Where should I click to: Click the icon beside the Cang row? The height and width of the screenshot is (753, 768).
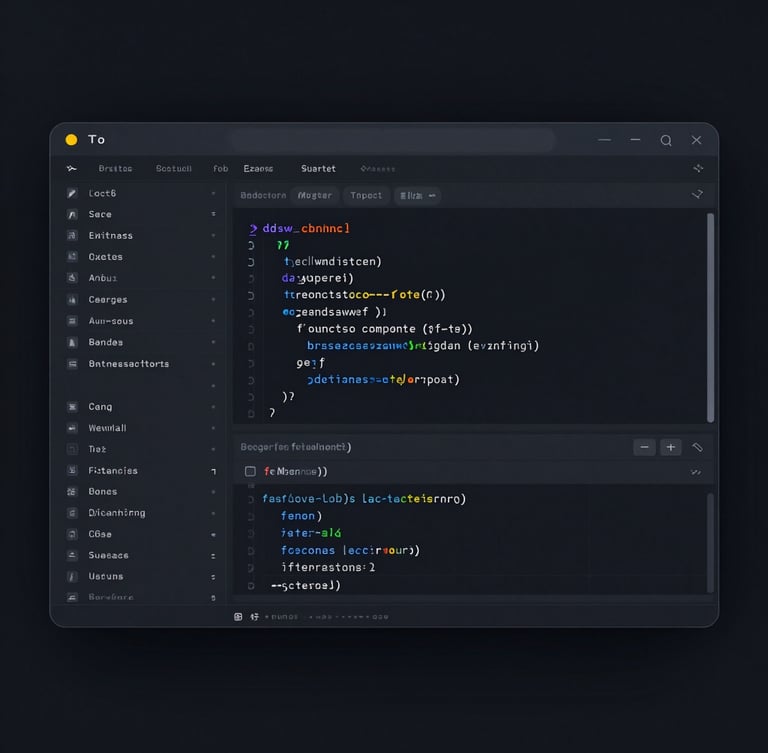pyautogui.click(x=72, y=407)
